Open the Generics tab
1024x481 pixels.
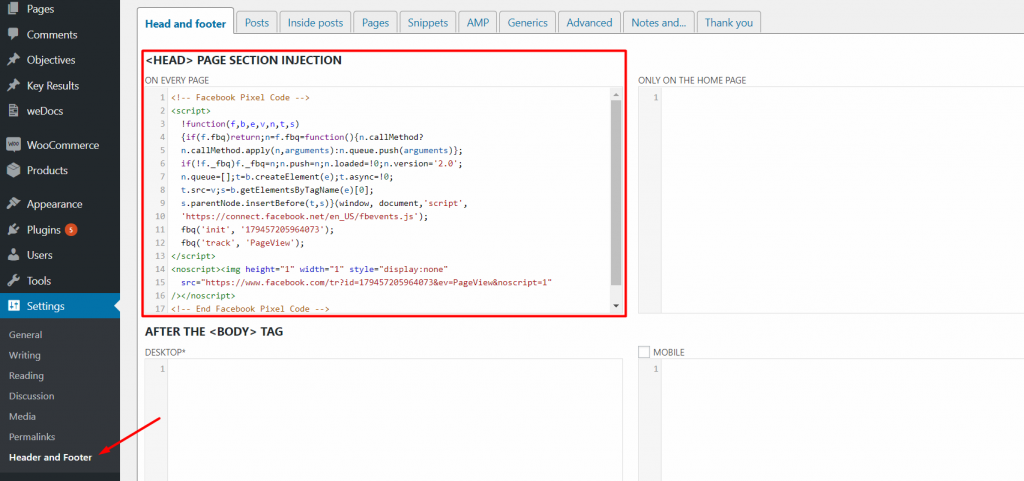click(x=528, y=22)
